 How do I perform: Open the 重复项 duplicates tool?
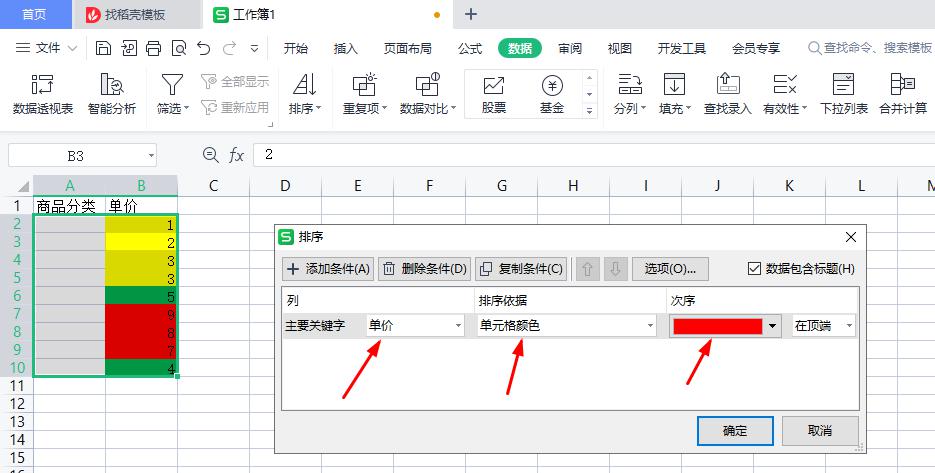365,94
